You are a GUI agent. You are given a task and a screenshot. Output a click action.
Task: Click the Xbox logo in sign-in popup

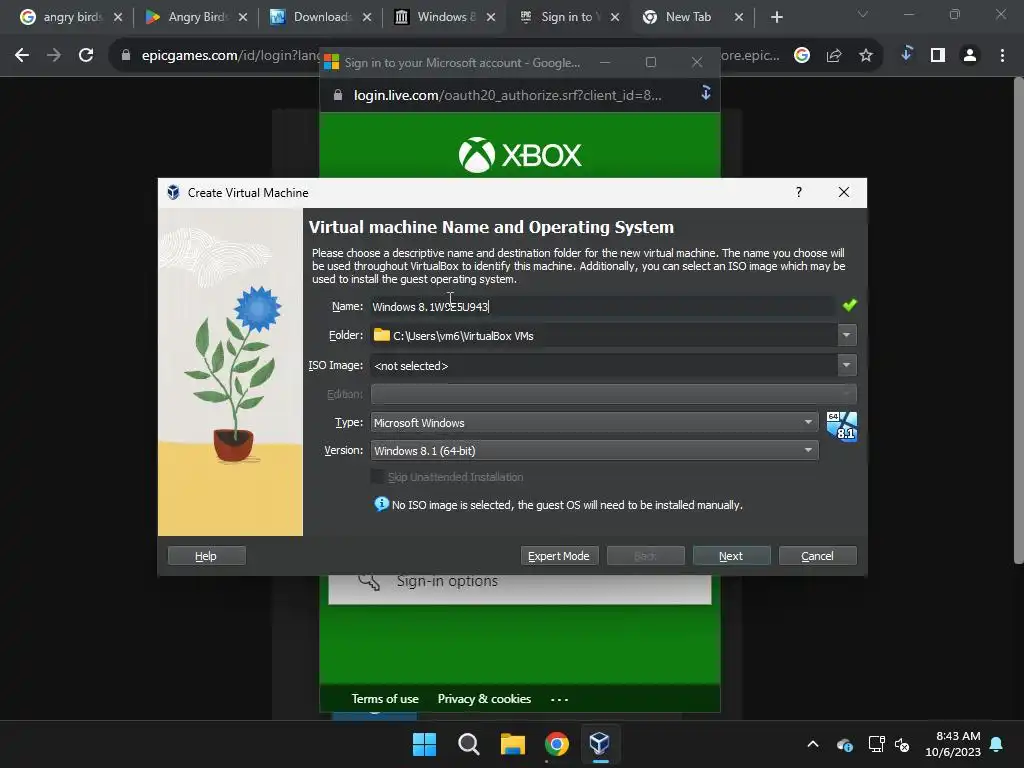click(520, 155)
